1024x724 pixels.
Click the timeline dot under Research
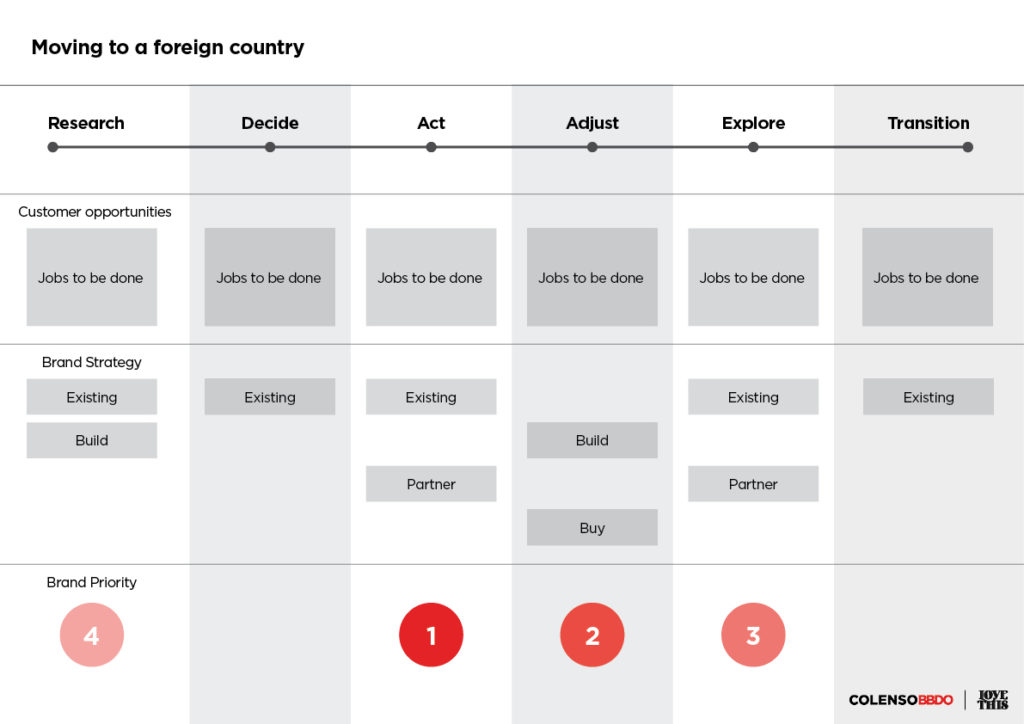pos(53,148)
